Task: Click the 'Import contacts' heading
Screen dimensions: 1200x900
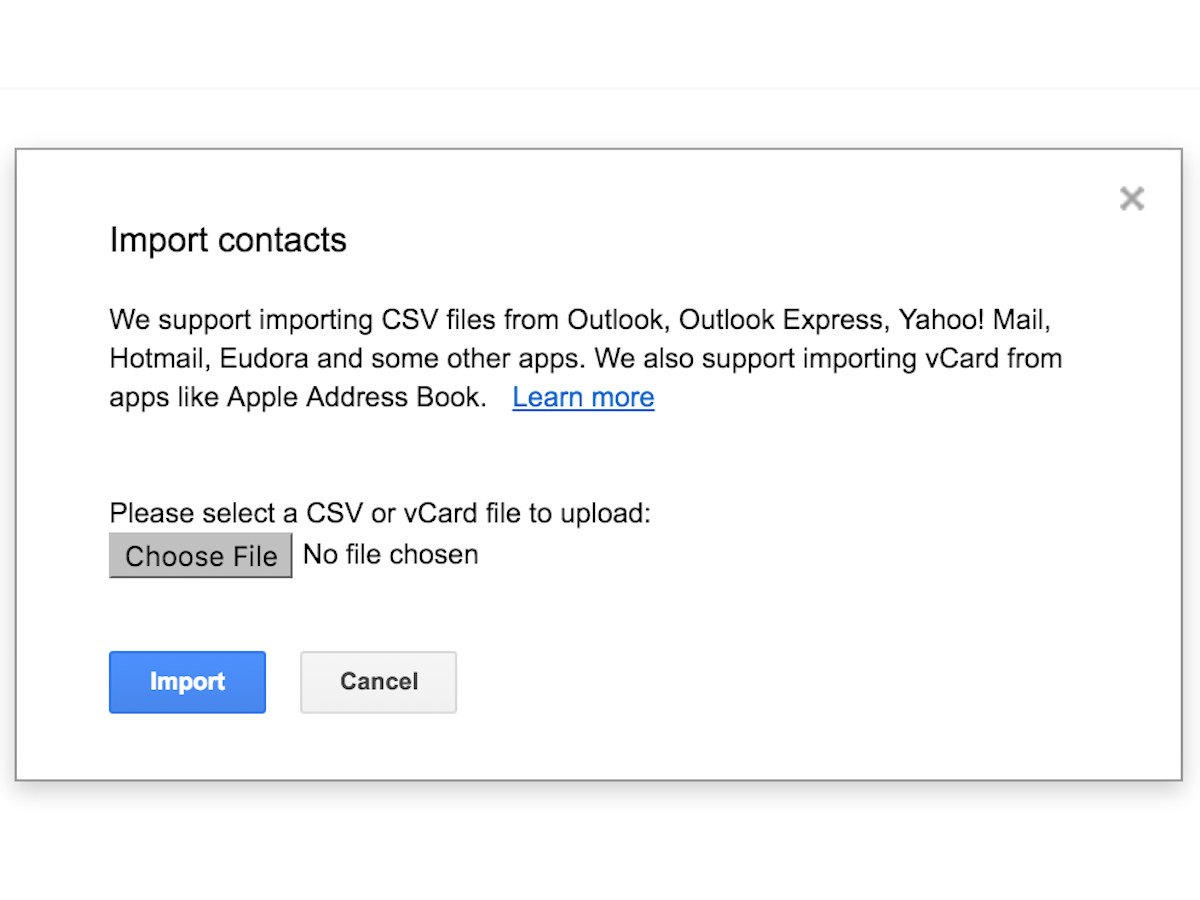Action: (228, 240)
